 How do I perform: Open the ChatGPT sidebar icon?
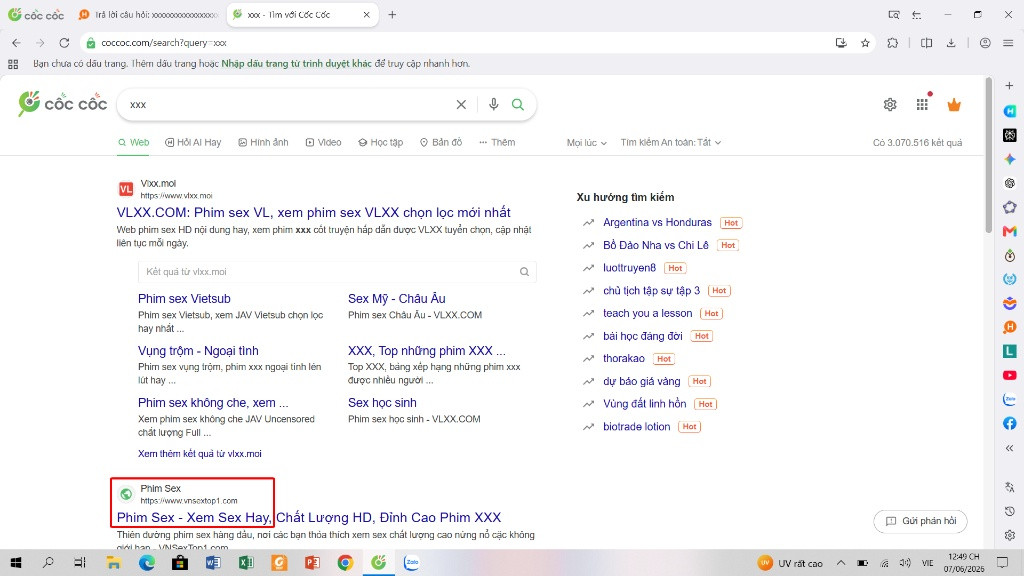(x=1010, y=184)
